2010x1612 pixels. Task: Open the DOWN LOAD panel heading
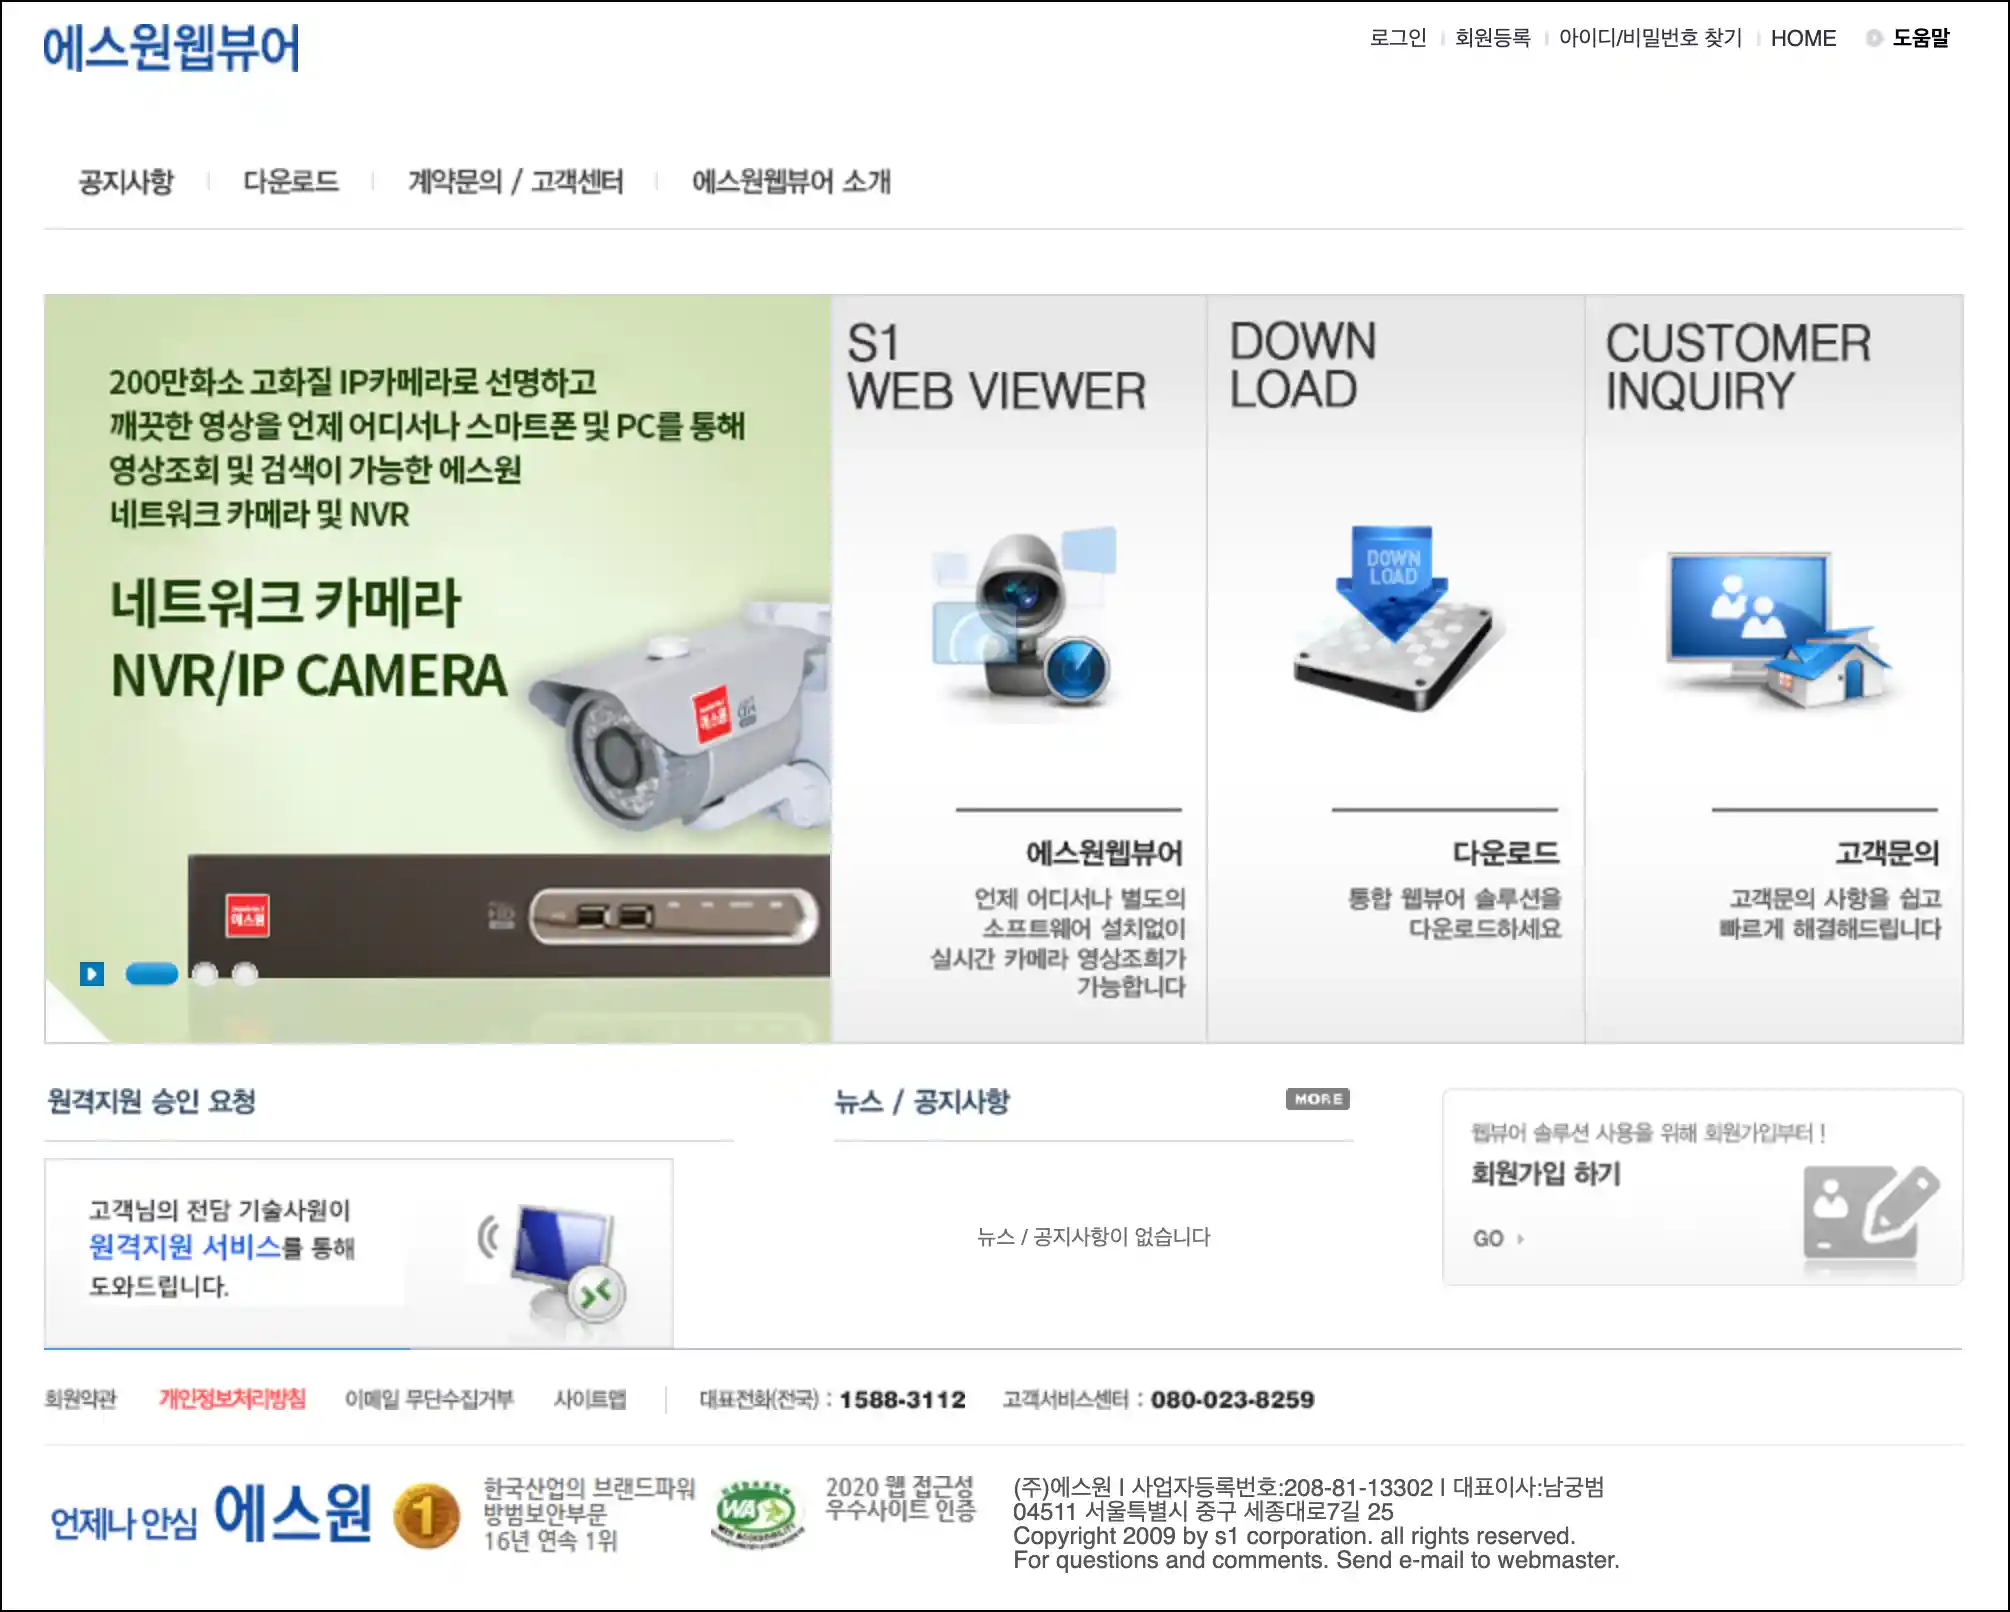1303,365
